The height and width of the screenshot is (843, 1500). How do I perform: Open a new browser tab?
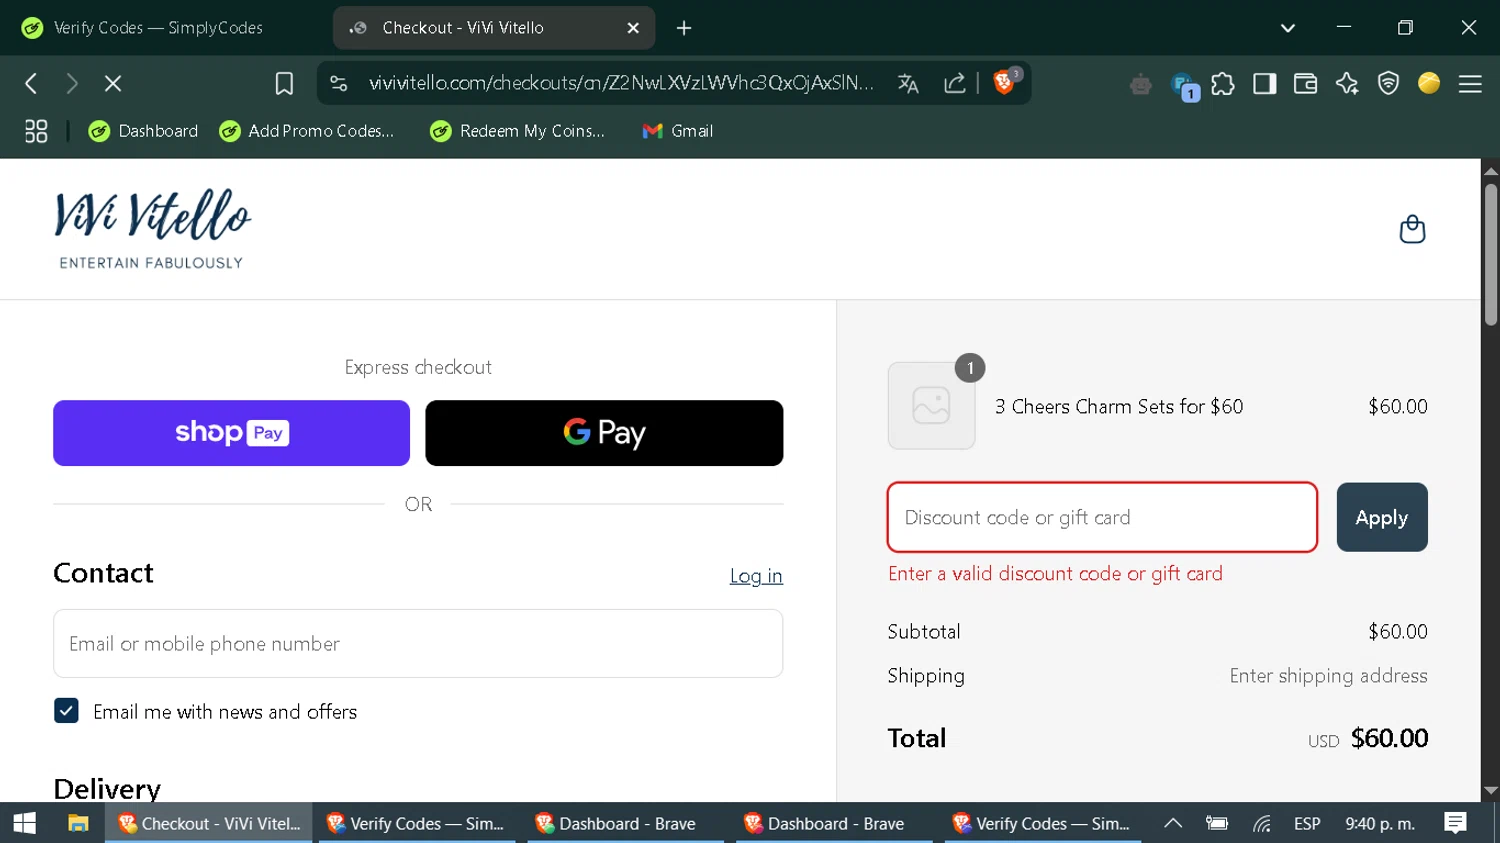(684, 28)
